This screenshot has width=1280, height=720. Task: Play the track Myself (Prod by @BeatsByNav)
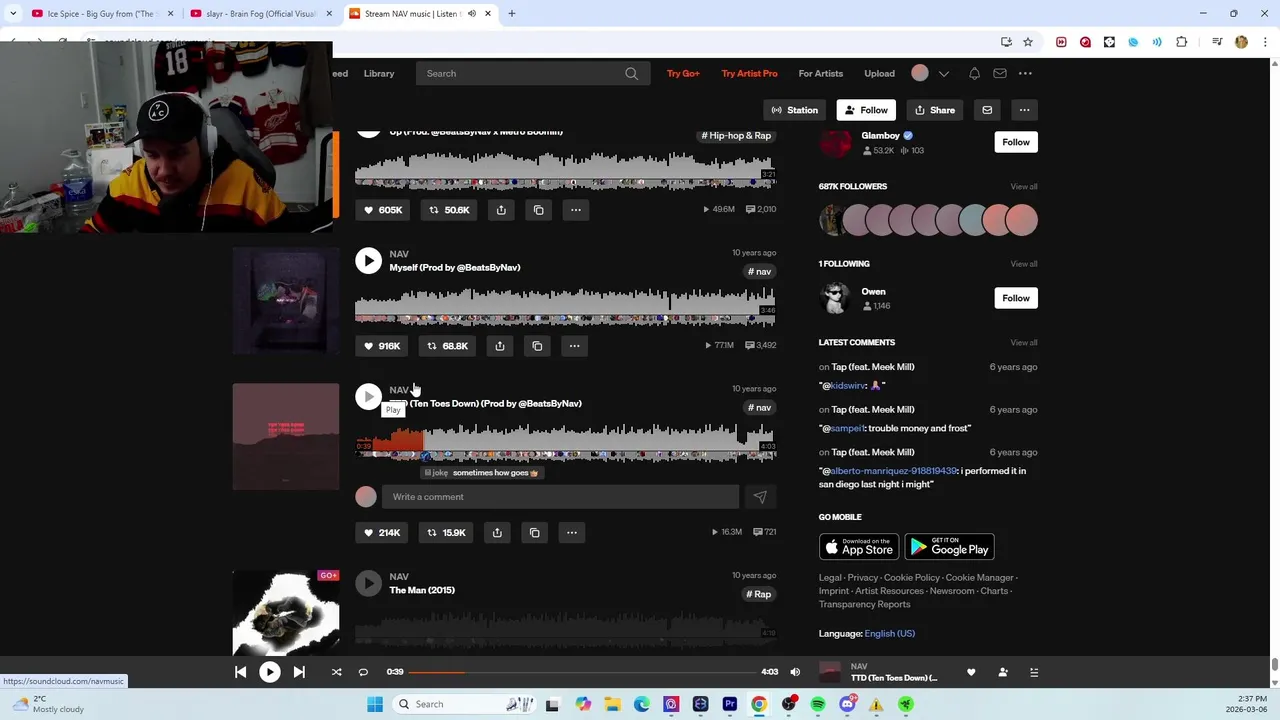(368, 261)
